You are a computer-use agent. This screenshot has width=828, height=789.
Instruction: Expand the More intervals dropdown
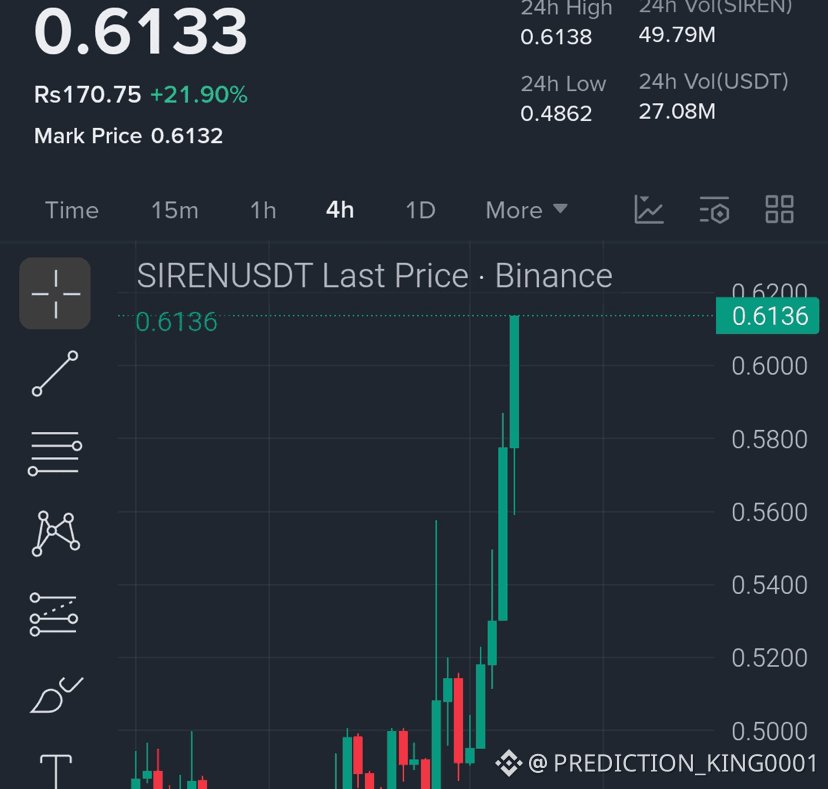point(526,210)
